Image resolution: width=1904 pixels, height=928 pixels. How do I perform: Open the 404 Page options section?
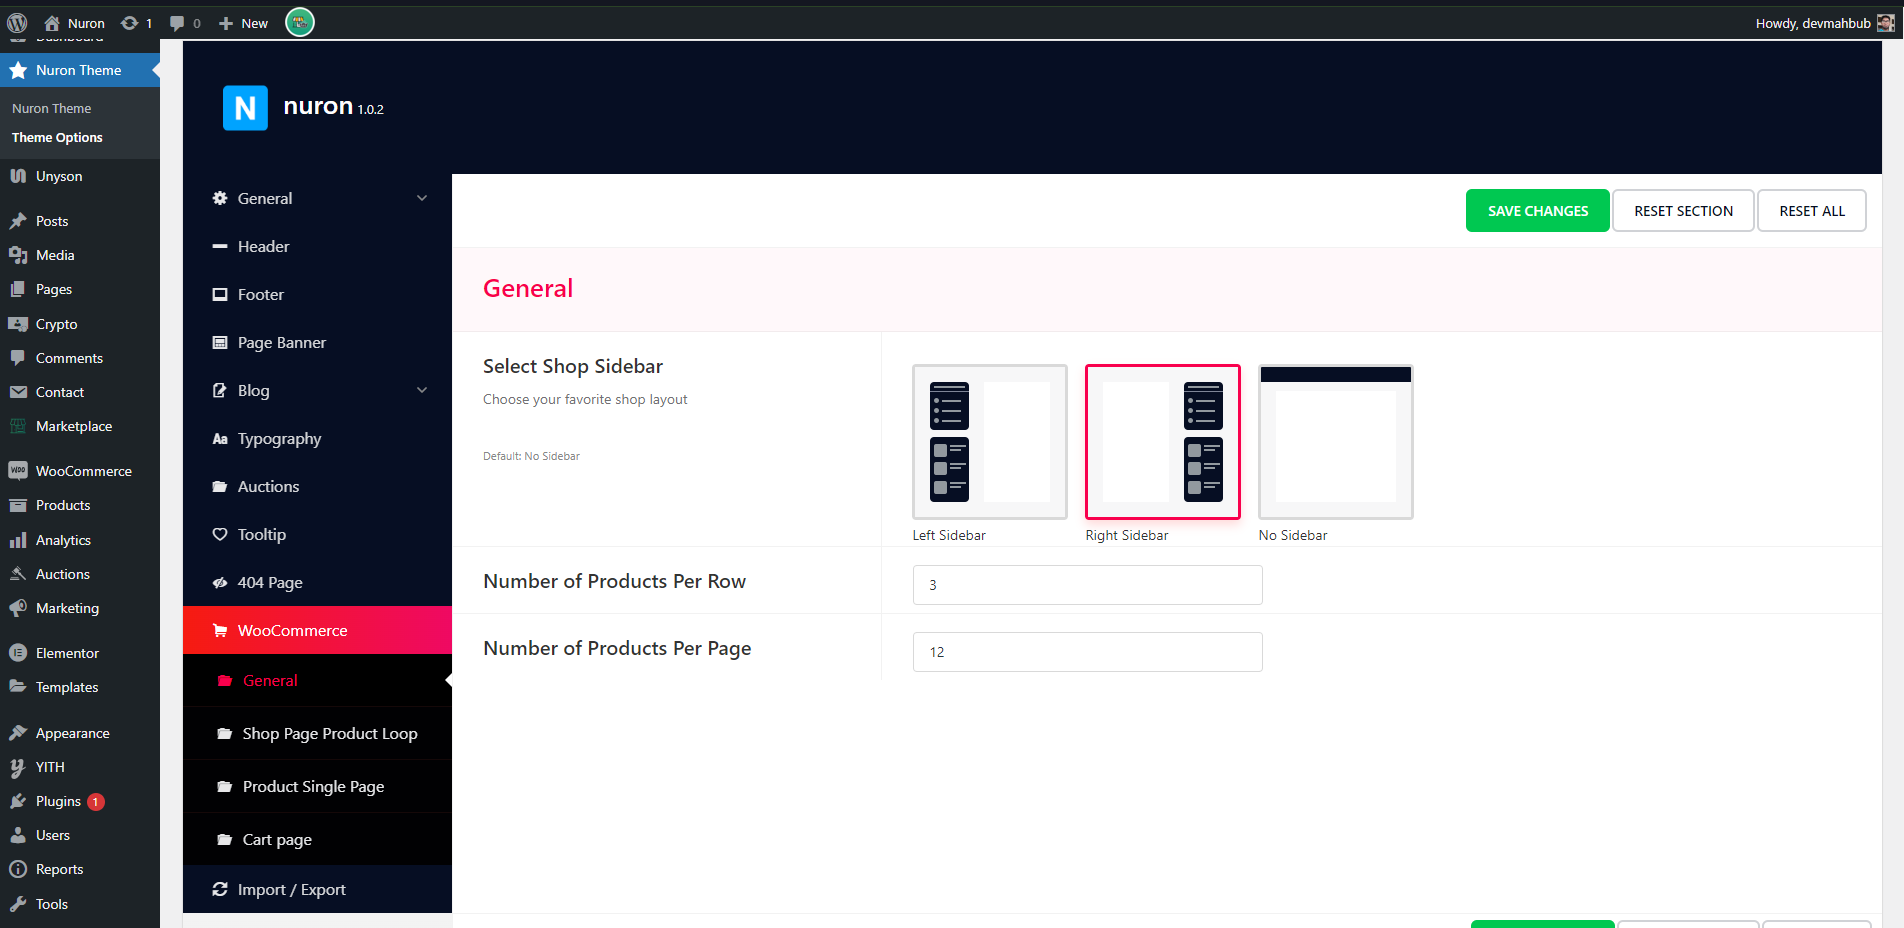(x=317, y=582)
